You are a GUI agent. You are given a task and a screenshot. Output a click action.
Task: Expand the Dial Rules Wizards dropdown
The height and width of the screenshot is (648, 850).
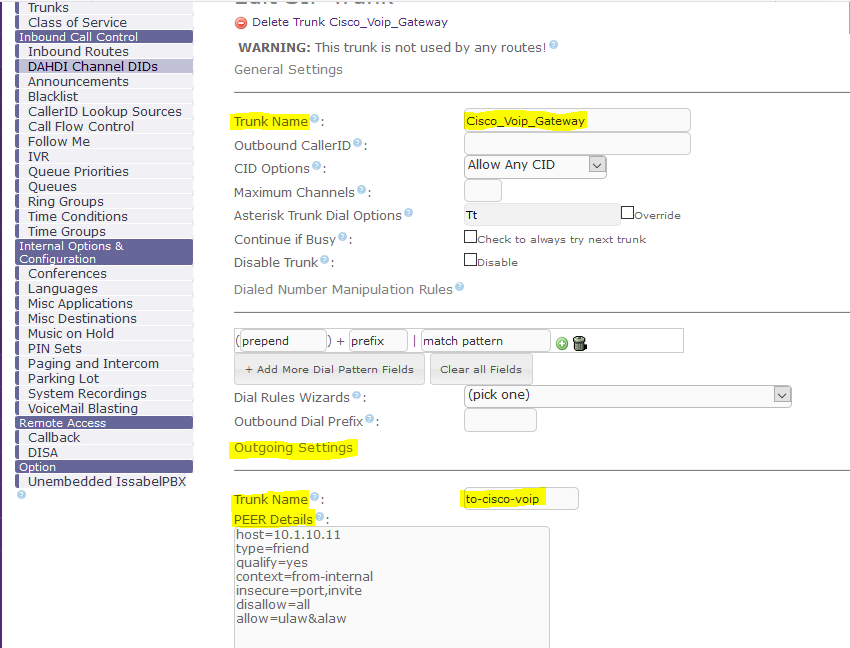pyautogui.click(x=627, y=395)
